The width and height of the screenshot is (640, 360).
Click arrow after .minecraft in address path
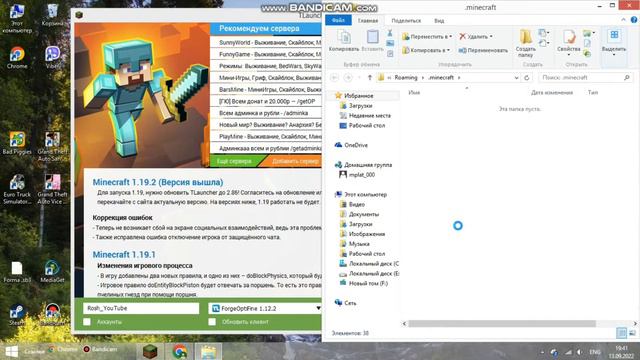459,78
